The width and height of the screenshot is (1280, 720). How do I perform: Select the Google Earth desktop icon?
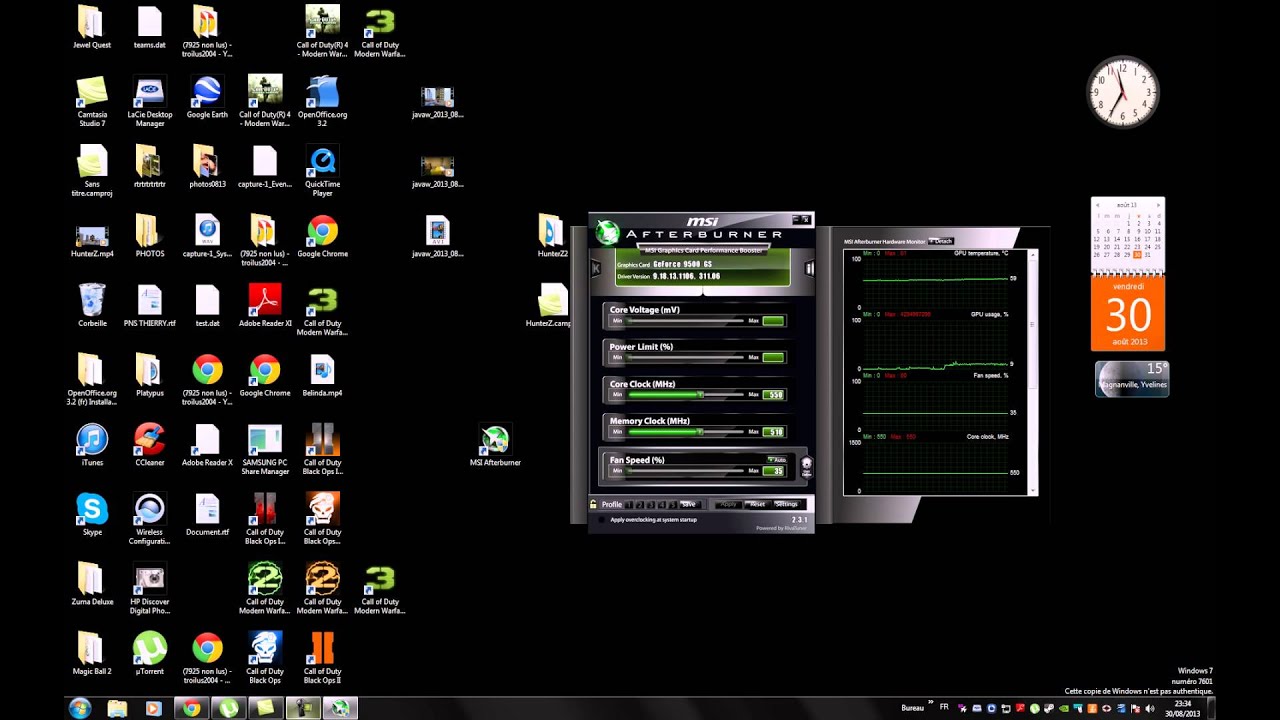click(207, 98)
